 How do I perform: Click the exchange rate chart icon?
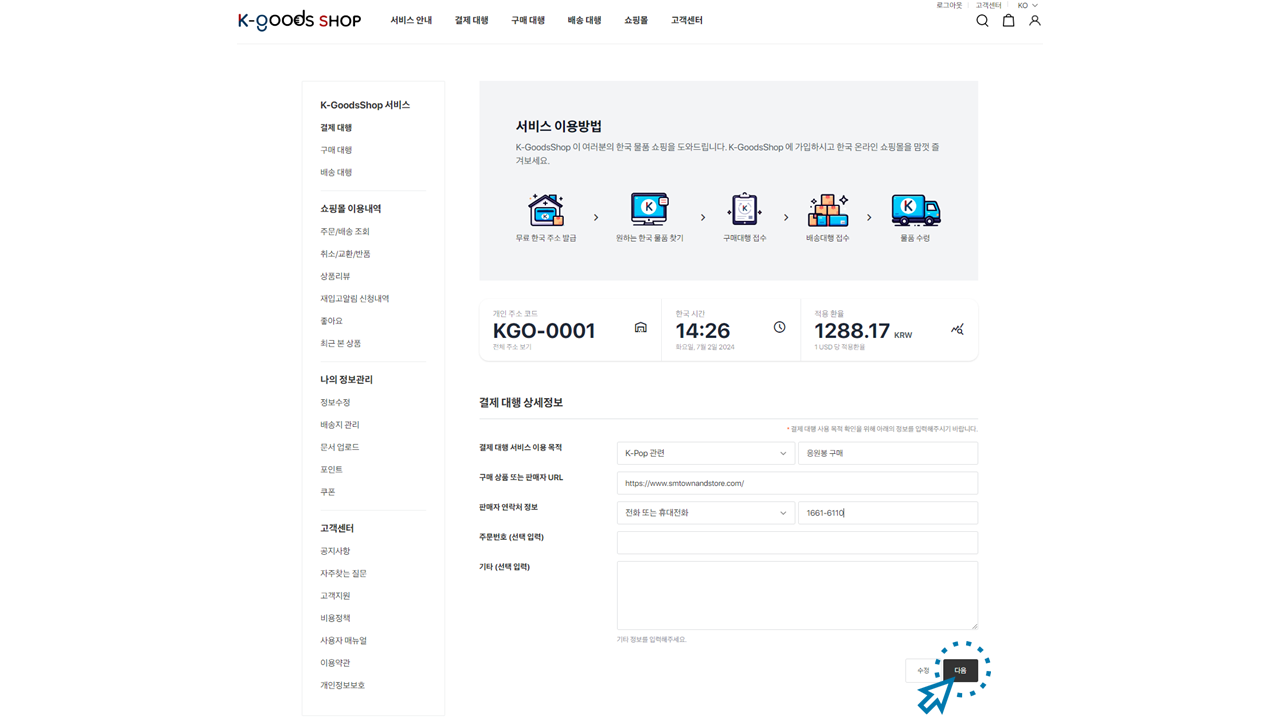tap(957, 329)
